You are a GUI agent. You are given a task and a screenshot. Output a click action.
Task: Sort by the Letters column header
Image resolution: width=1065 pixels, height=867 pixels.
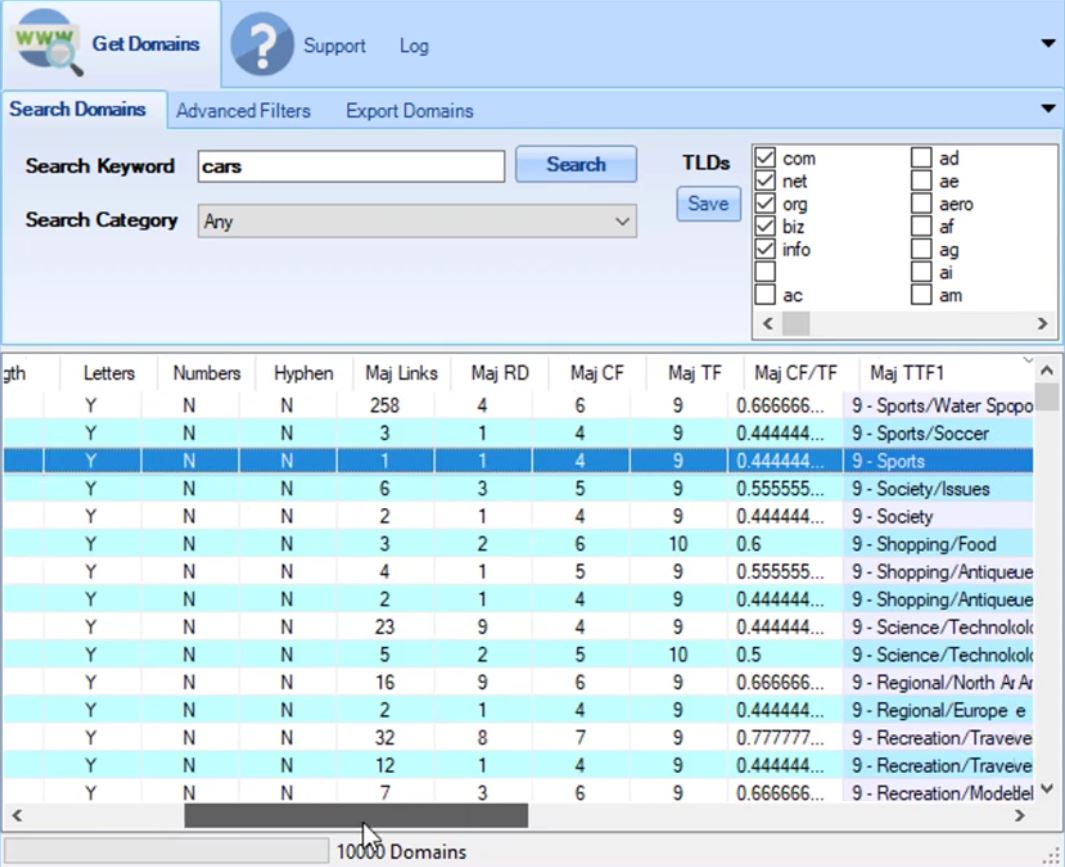coord(109,373)
